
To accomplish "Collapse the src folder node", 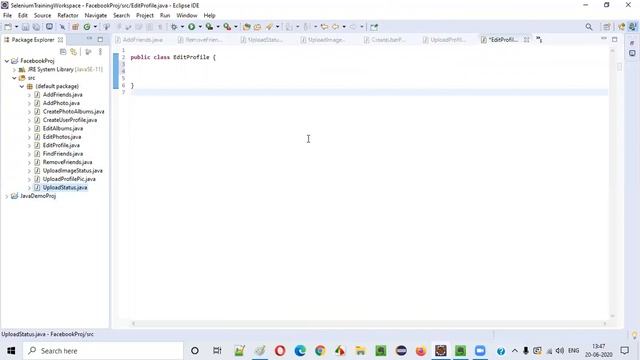I will (14, 78).
